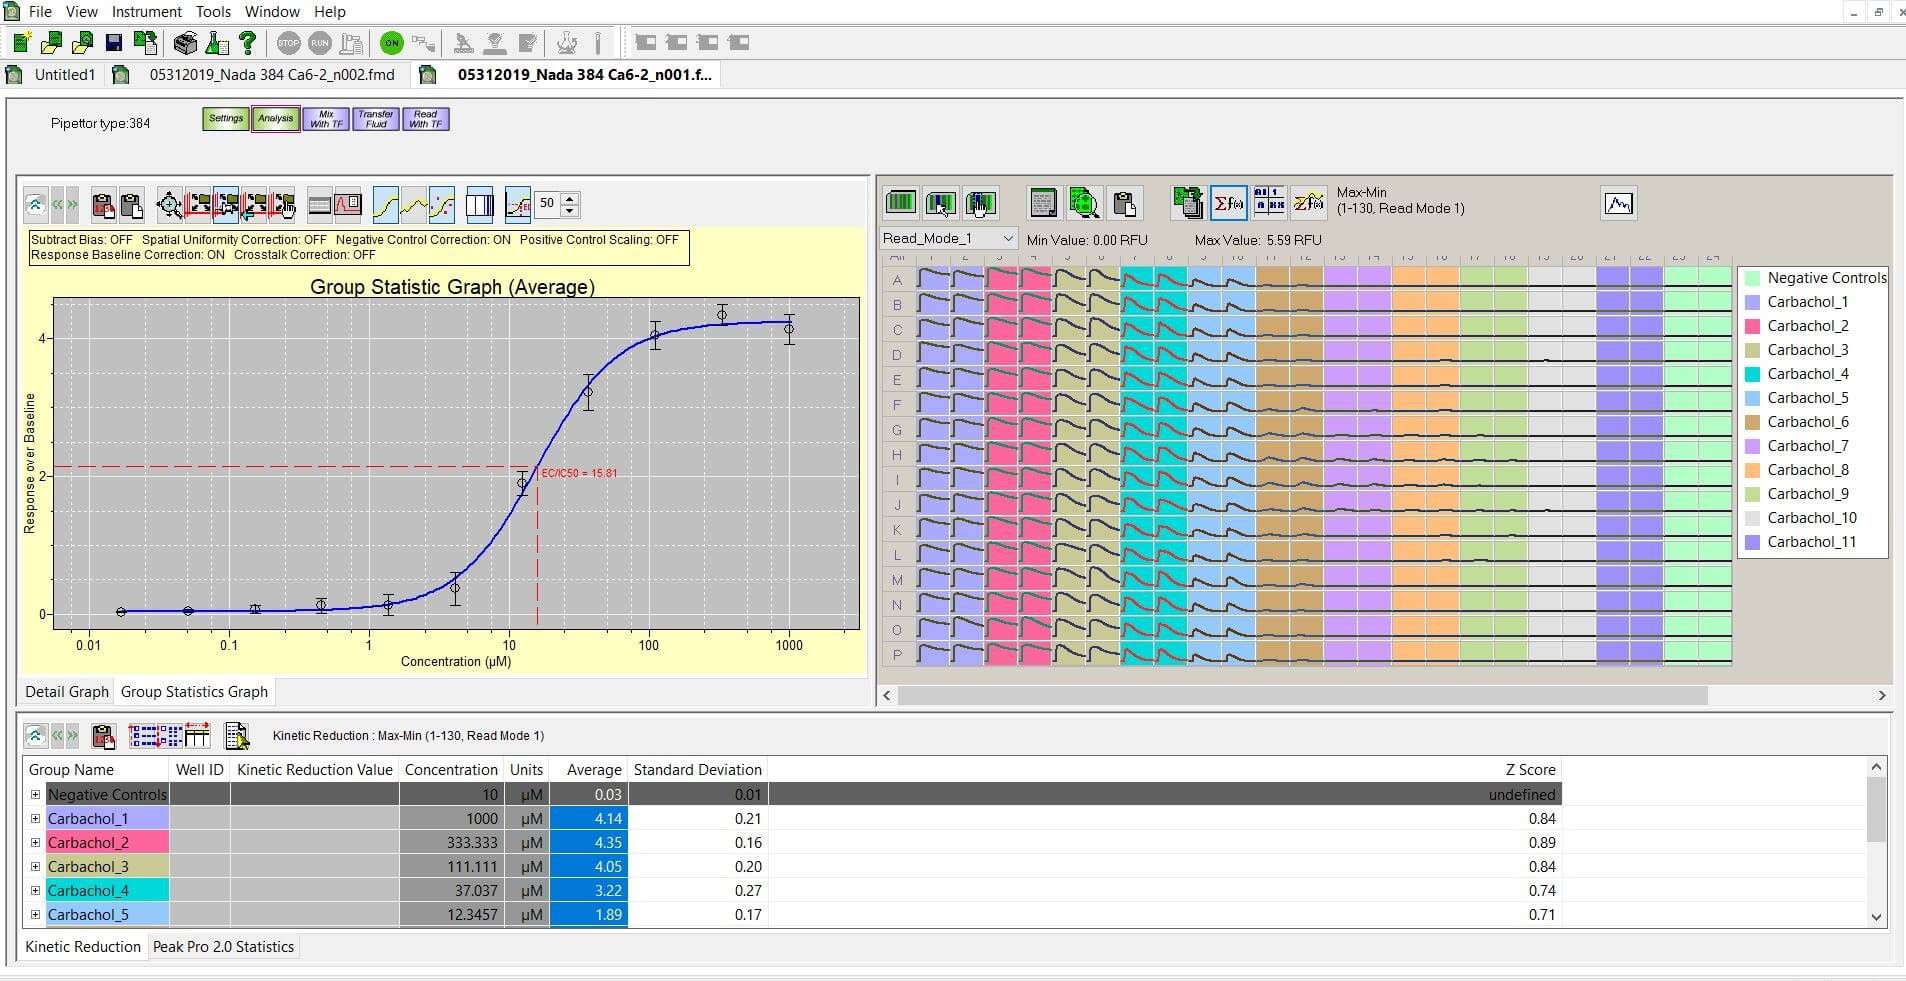Click the green ON instrument status icon
The width and height of the screenshot is (1906, 981).
tap(391, 43)
